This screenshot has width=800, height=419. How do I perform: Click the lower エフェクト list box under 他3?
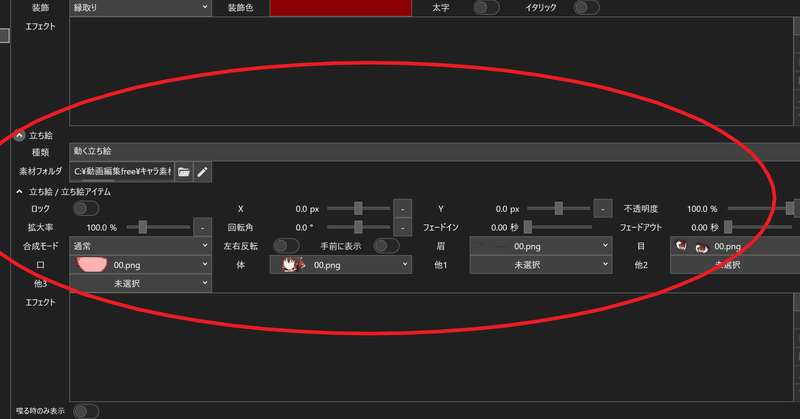pos(431,347)
